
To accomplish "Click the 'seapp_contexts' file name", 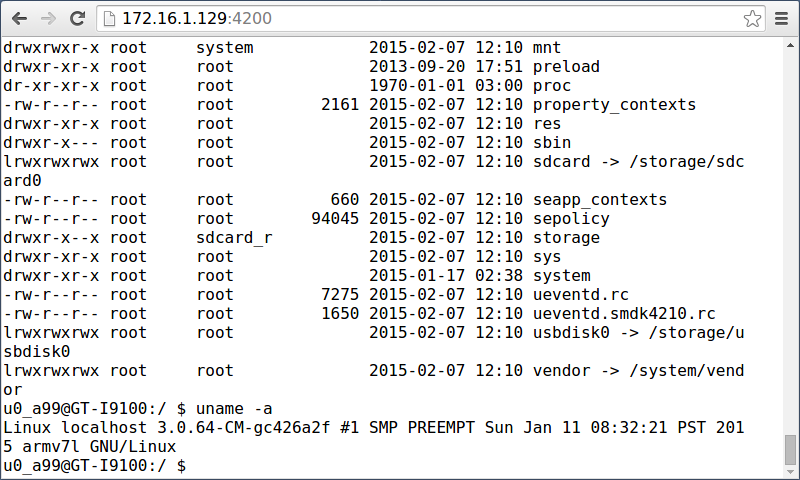I will (x=600, y=199).
